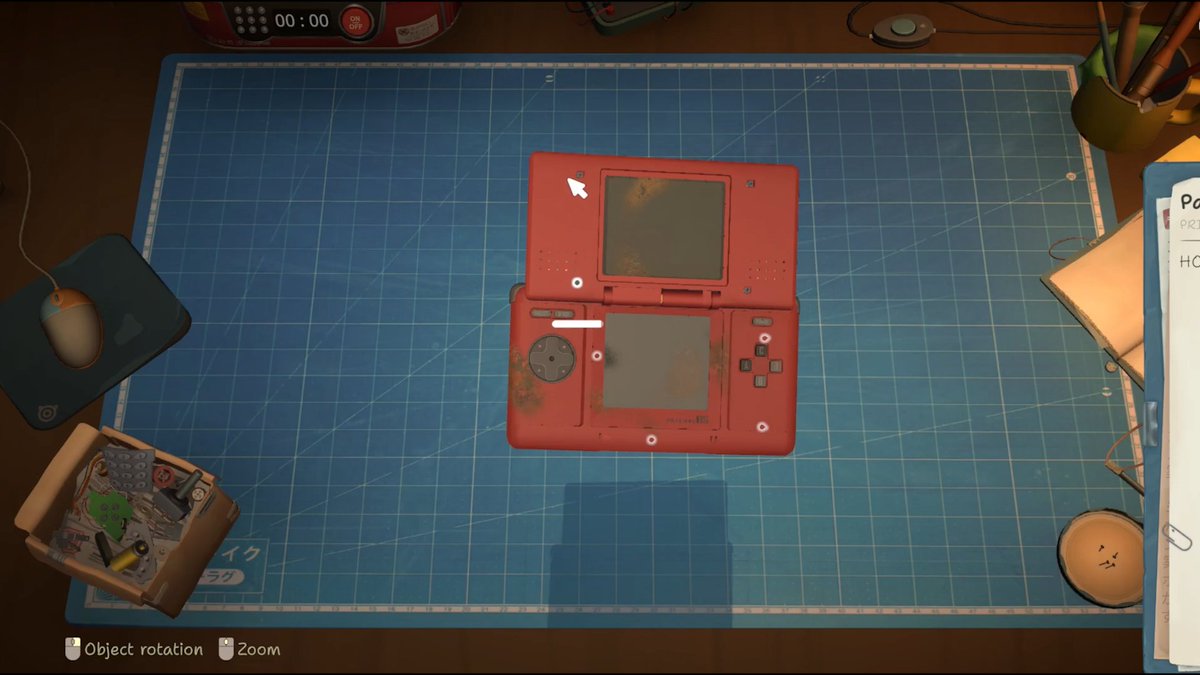Unscrew the marker below left speaker grille

point(576,283)
